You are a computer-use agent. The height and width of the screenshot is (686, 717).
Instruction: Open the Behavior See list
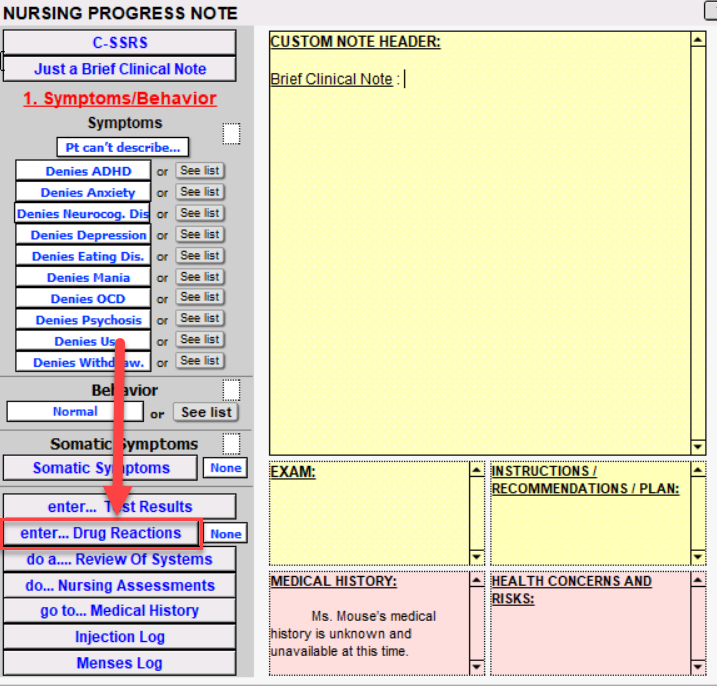tap(206, 412)
